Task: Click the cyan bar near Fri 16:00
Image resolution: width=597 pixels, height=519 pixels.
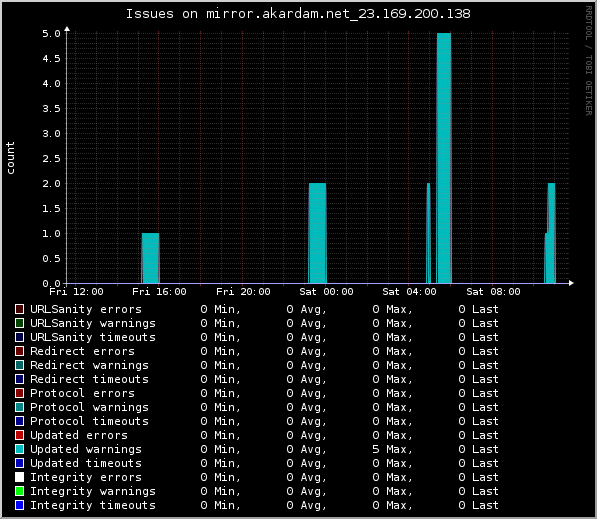Action: coord(150,258)
